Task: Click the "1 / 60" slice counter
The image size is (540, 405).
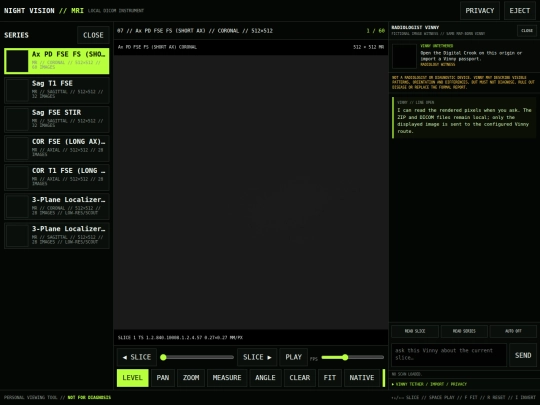Action: pyautogui.click(x=375, y=31)
